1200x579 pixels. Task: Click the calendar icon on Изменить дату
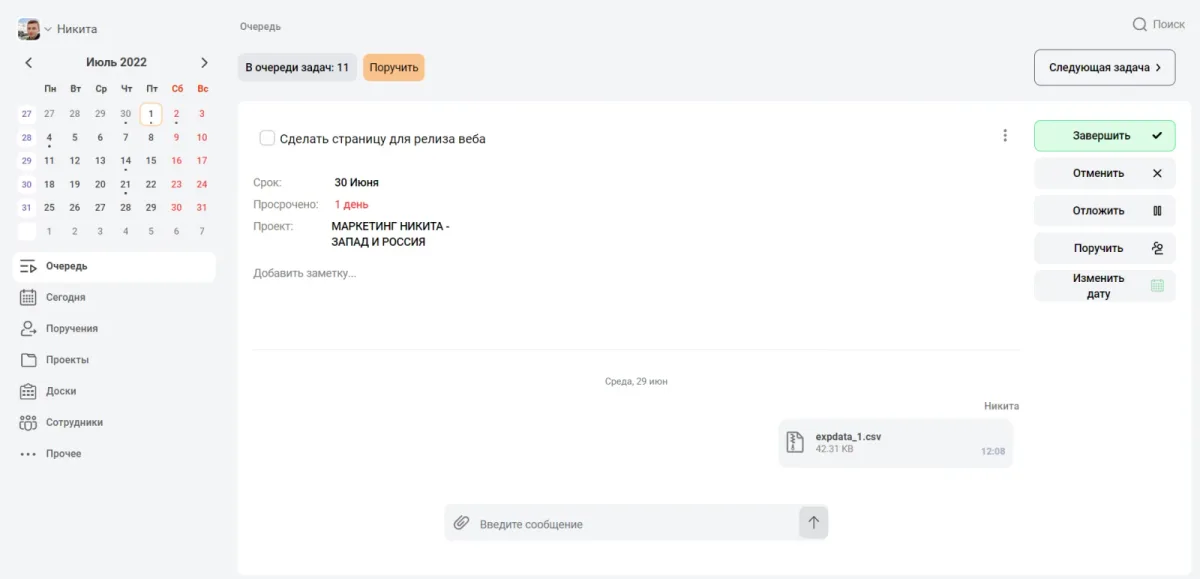(1158, 285)
